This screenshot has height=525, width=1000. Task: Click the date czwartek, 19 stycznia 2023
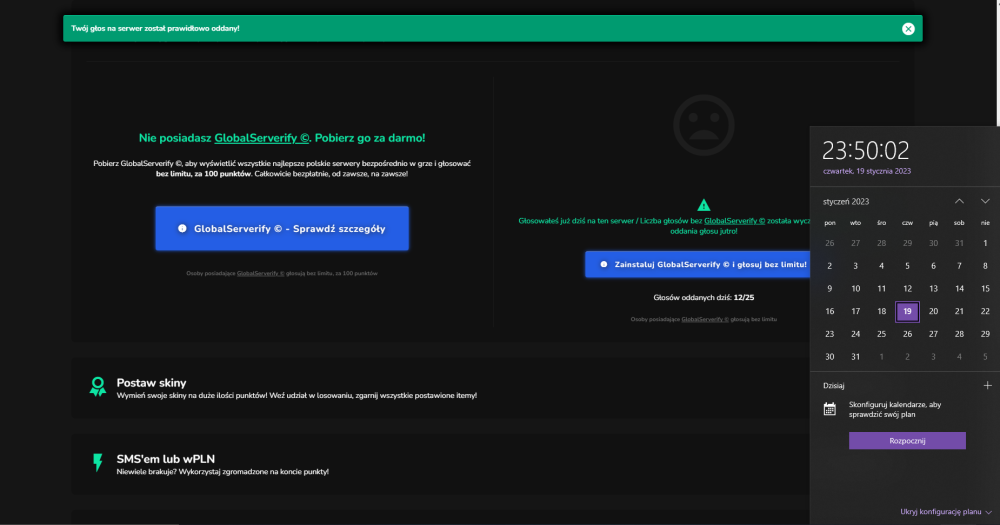[x=867, y=171]
